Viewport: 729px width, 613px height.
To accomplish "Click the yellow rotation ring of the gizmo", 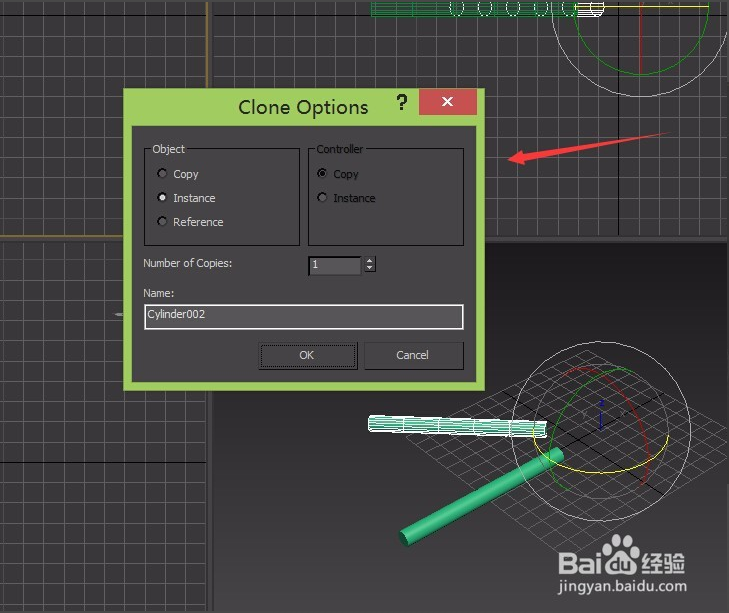I will tap(602, 471).
